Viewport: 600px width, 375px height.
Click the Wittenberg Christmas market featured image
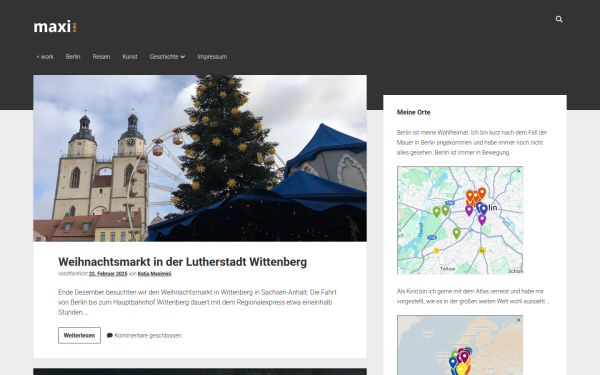200,158
